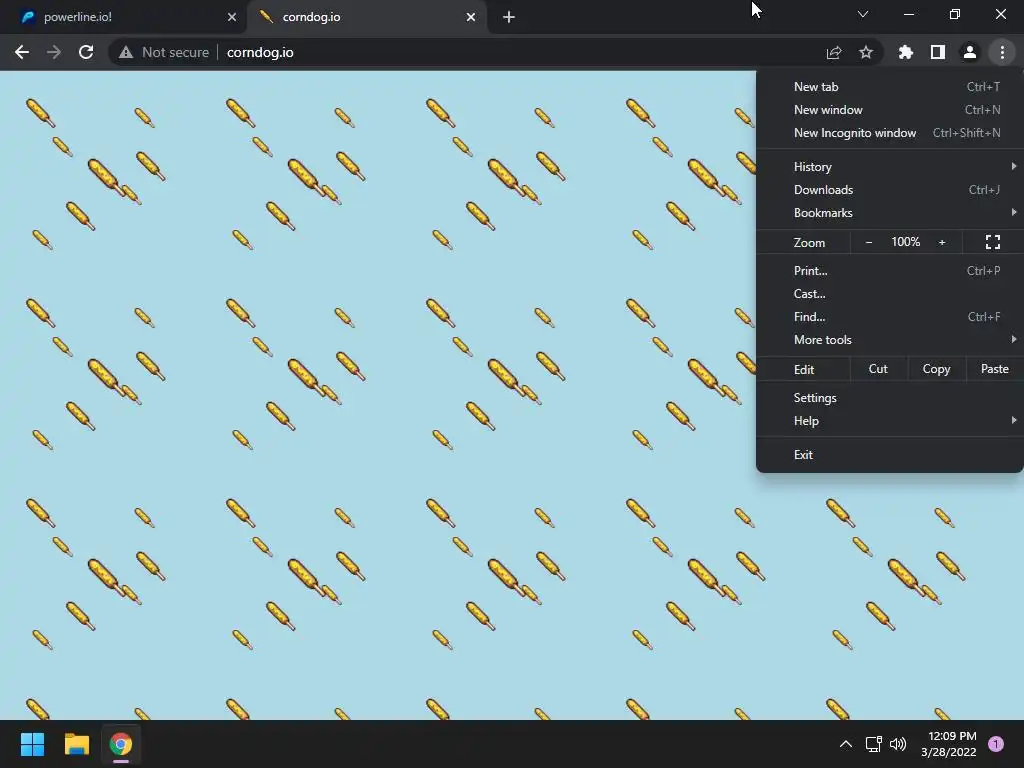Click the forward navigation arrow

coord(54,52)
